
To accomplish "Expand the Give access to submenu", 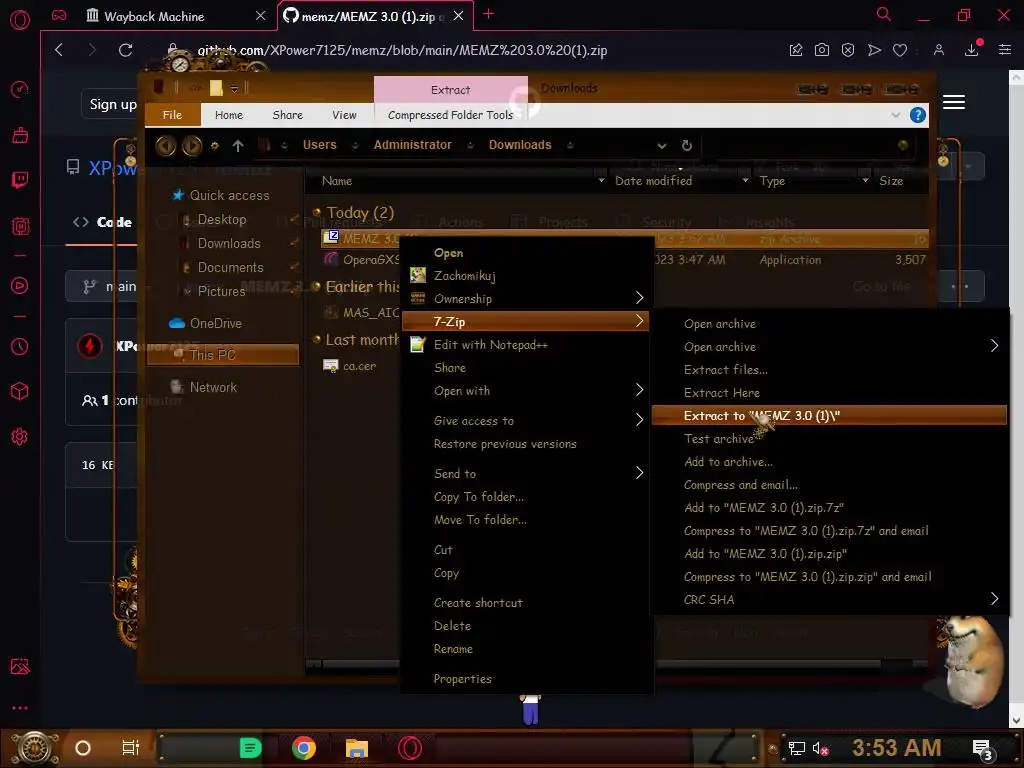I will coord(639,420).
